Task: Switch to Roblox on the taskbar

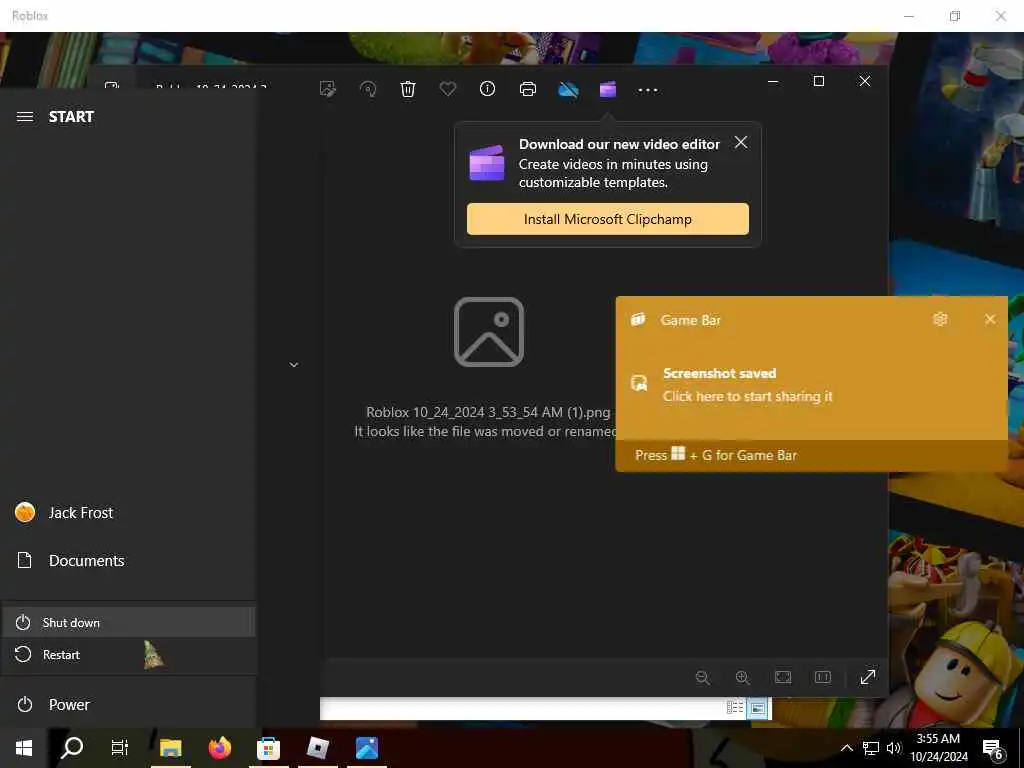Action: pos(317,748)
